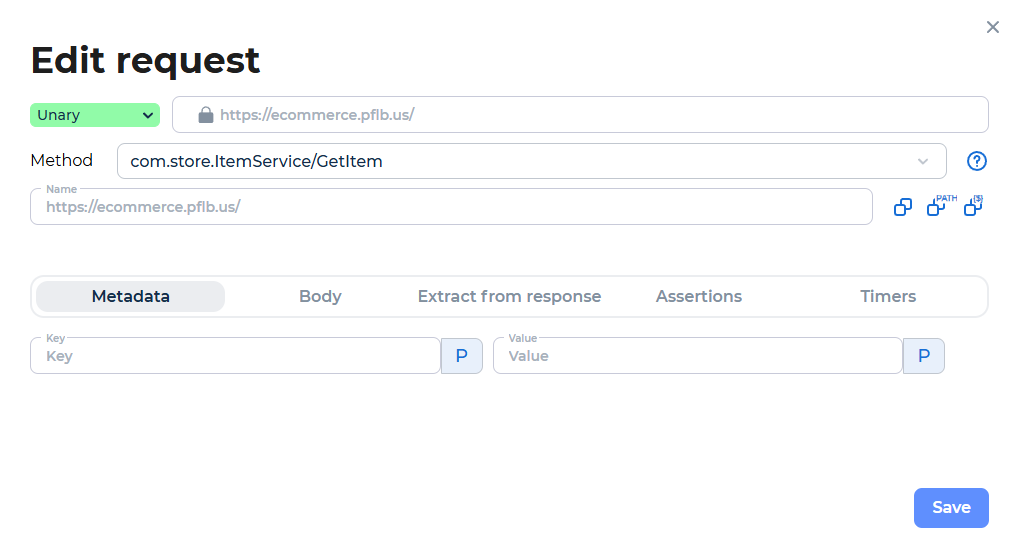Viewport: 1019px width, 556px height.
Task: Open the help question mark icon
Action: tap(977, 161)
